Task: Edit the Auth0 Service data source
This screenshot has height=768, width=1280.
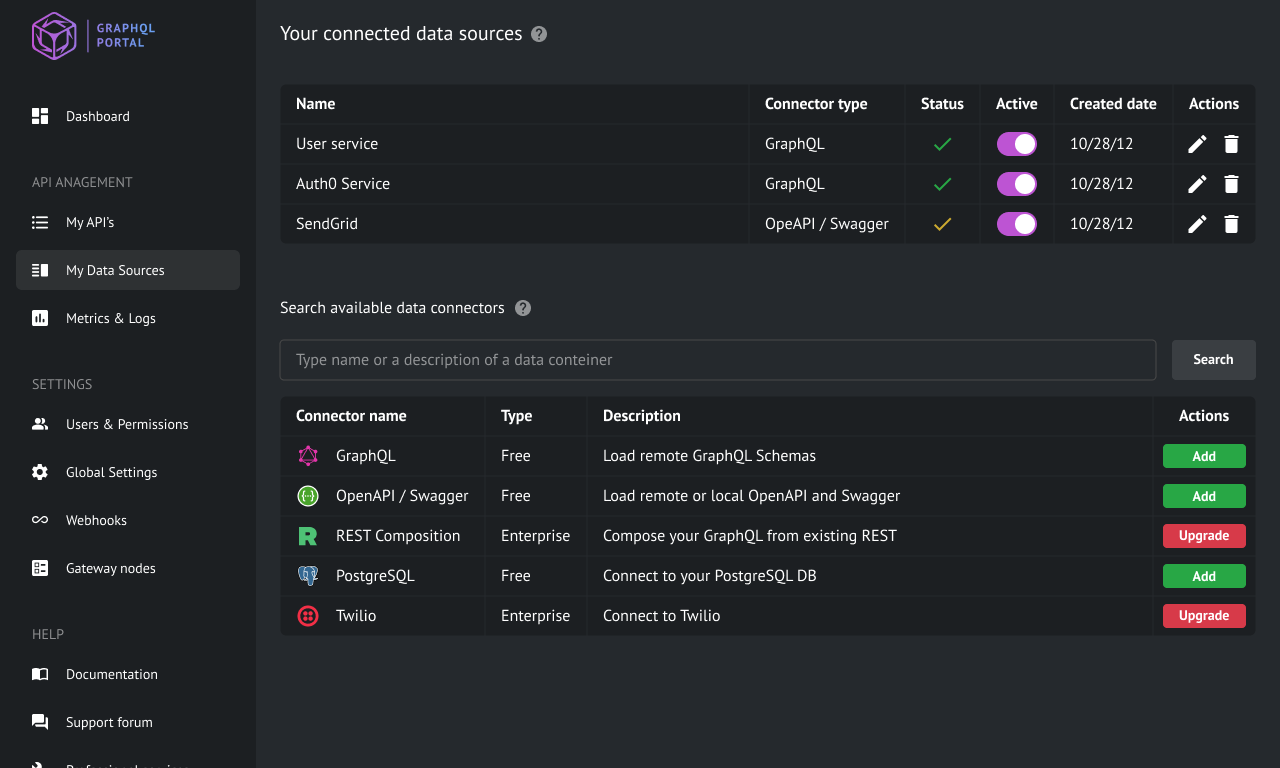Action: pos(1197,184)
